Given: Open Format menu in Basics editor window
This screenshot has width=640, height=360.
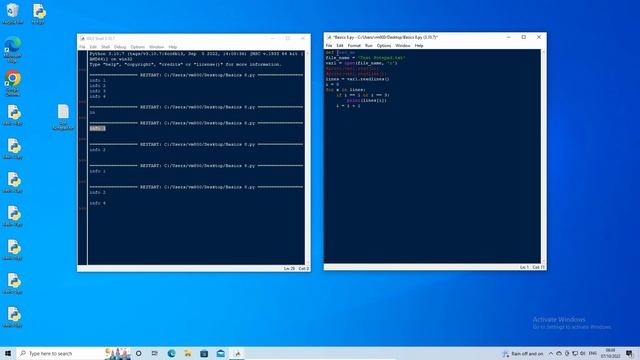Looking at the screenshot, I should click(354, 46).
